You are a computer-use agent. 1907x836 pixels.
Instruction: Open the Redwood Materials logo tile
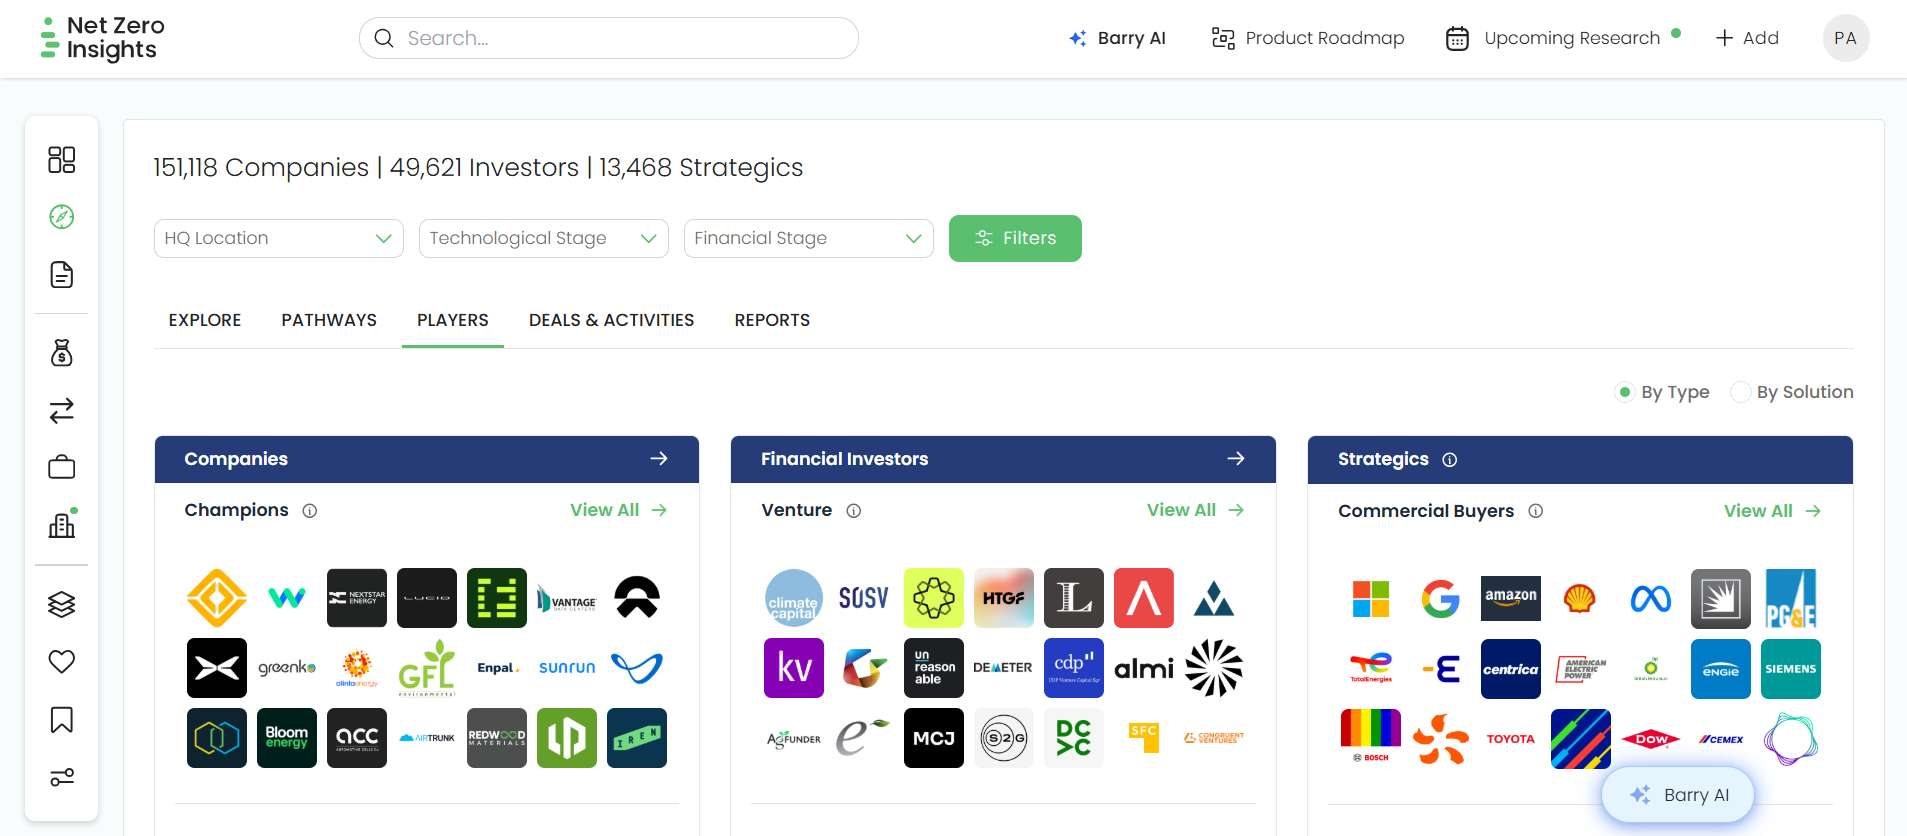click(497, 738)
